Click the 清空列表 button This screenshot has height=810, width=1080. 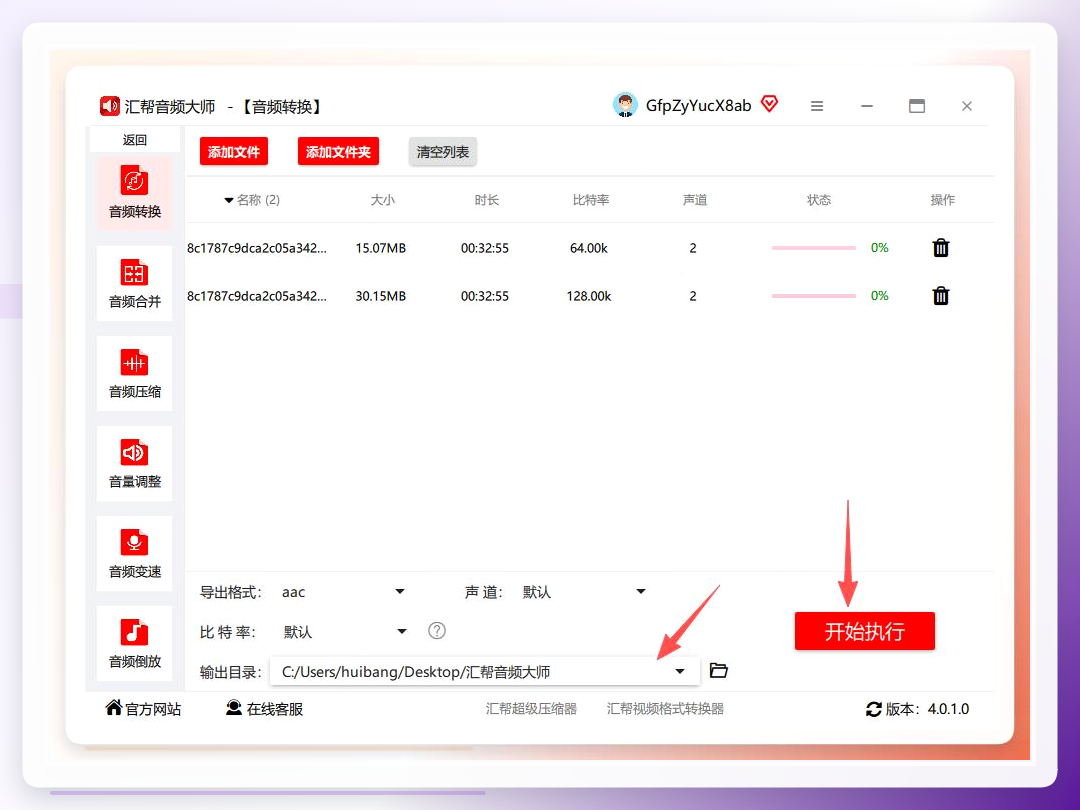pos(443,152)
